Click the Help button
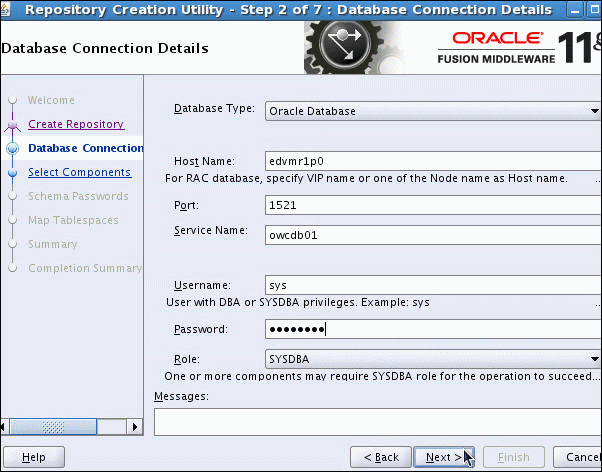 point(34,457)
